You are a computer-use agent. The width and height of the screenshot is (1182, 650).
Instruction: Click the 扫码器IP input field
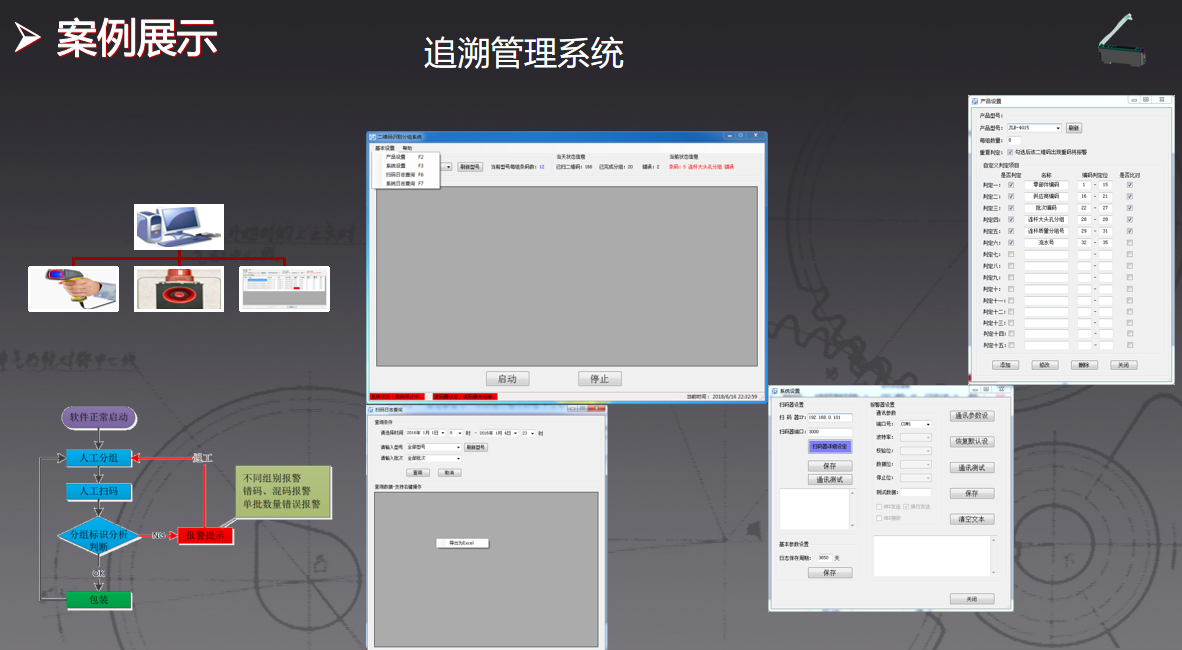pyautogui.click(x=830, y=417)
